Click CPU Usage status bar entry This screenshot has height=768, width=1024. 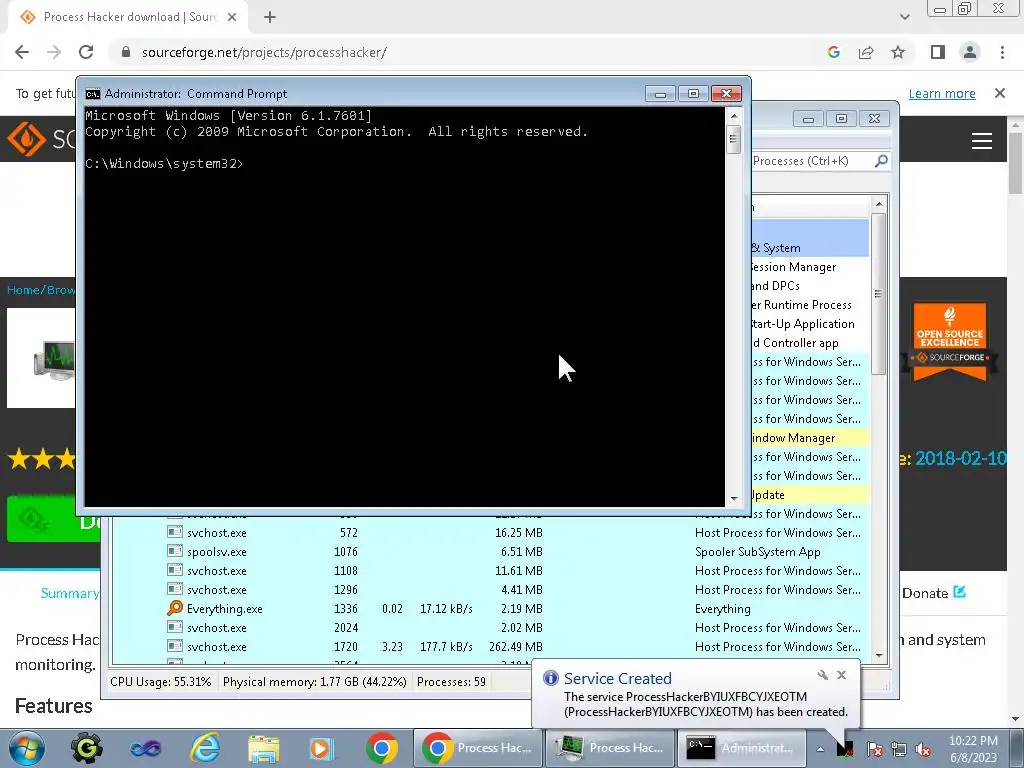161,682
